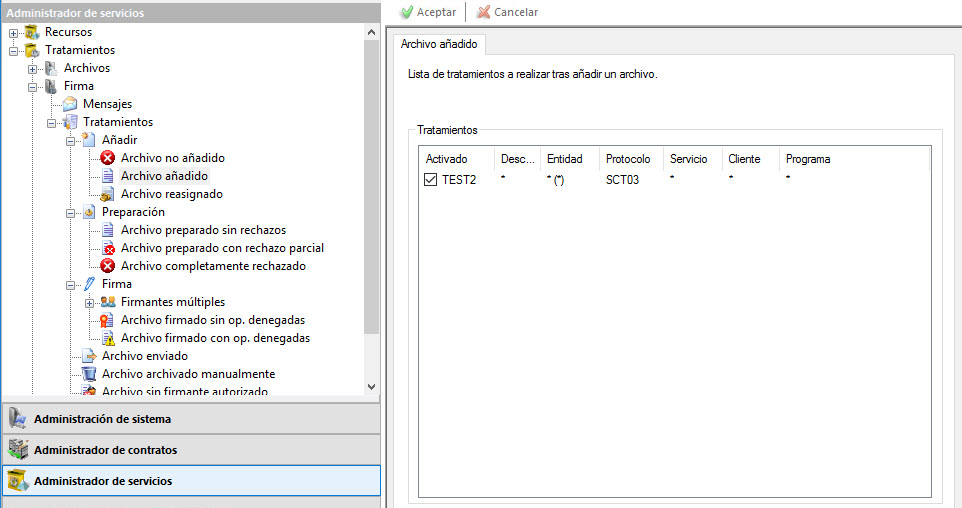
Task: Click the red error icon beside Archivo no añadido
Action: (108, 158)
